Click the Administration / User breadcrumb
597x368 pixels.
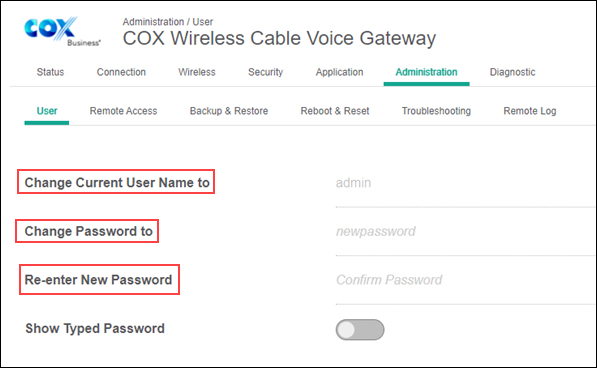[x=168, y=22]
